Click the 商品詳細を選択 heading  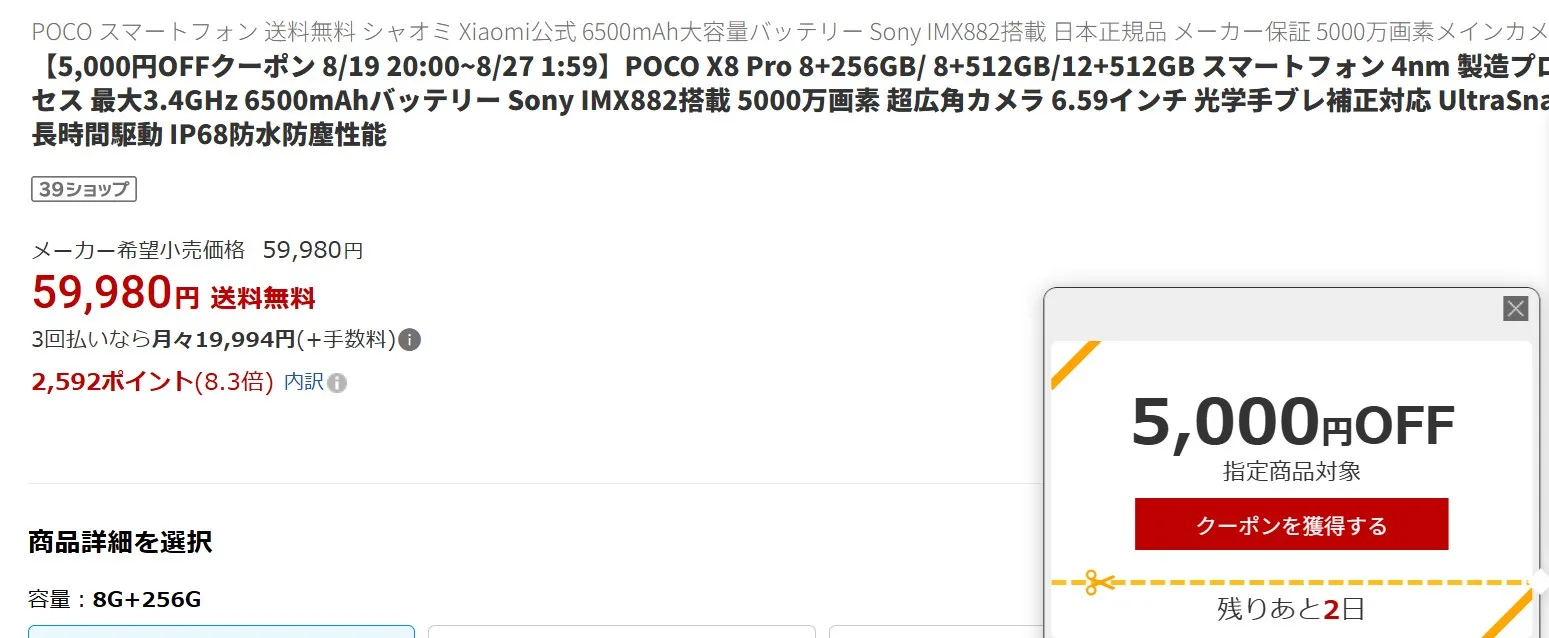[x=120, y=542]
